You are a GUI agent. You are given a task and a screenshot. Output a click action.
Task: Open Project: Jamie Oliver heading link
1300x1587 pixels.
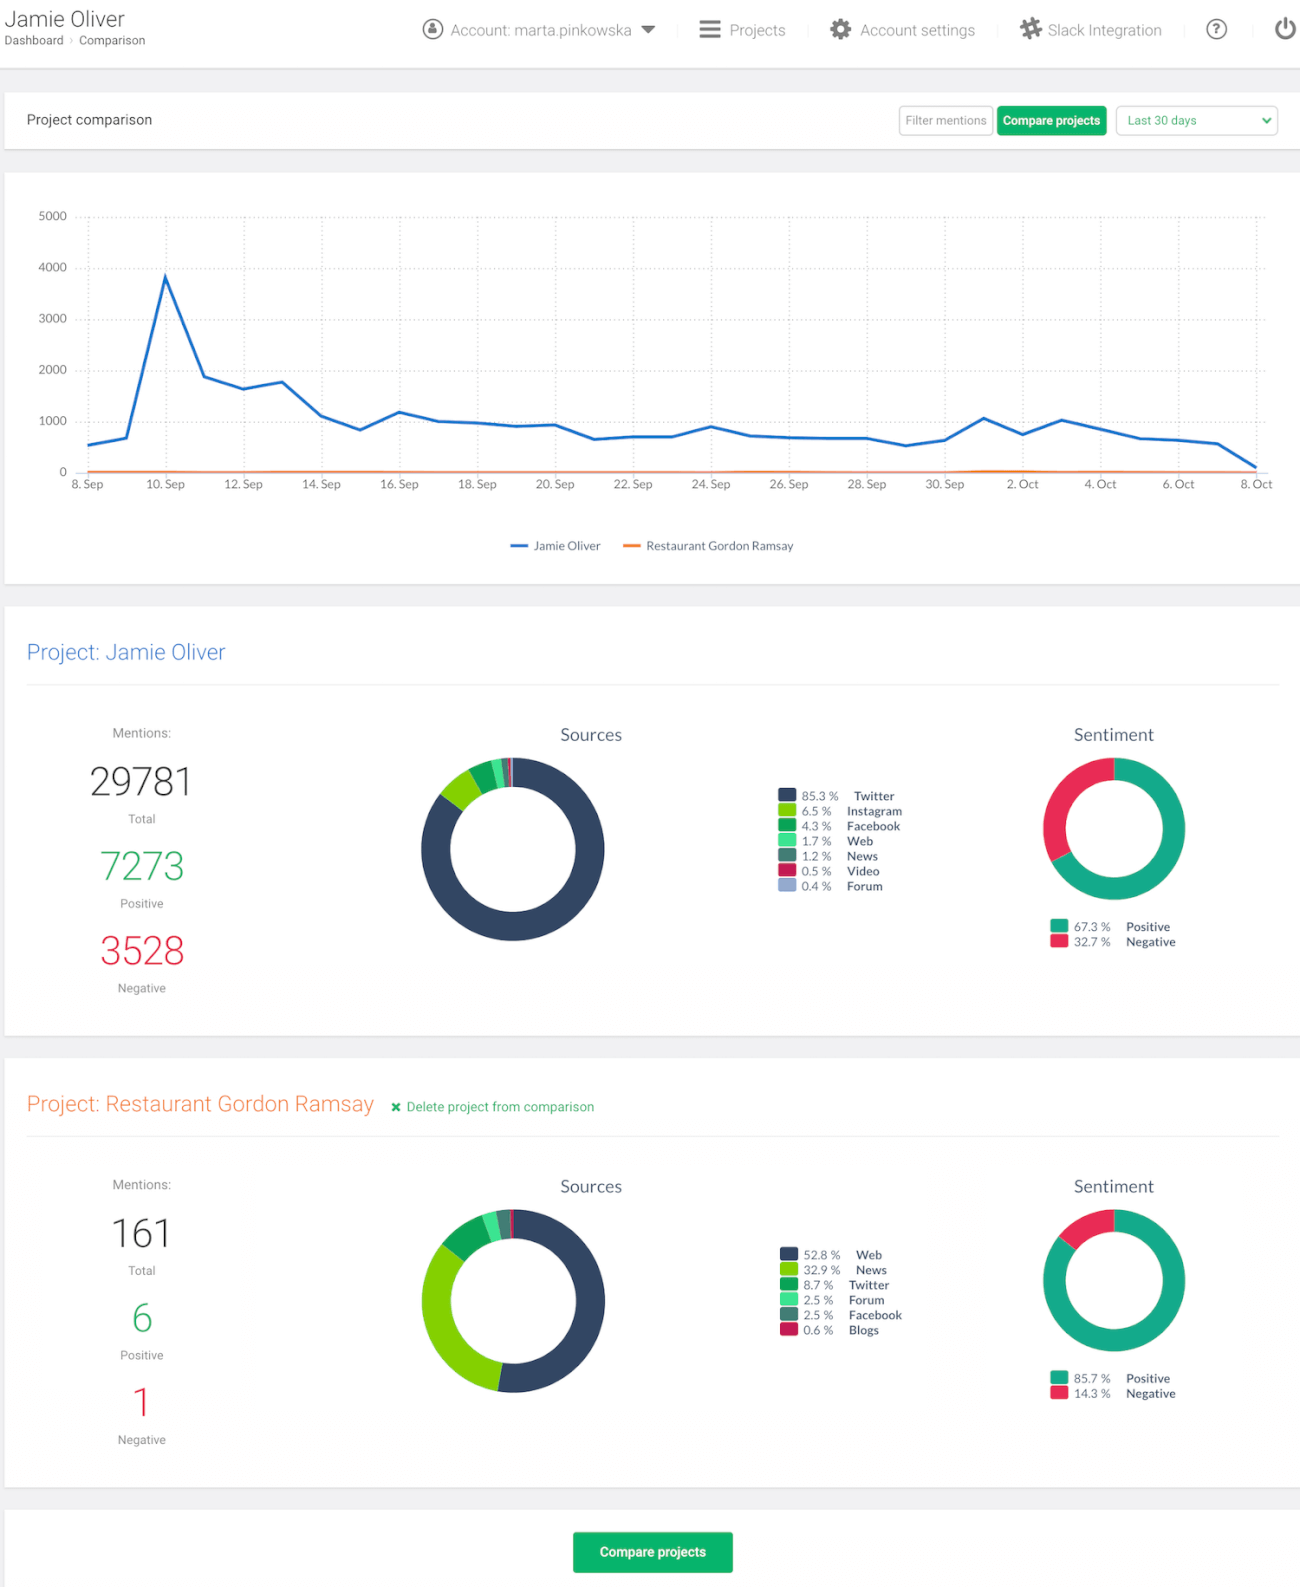click(126, 652)
